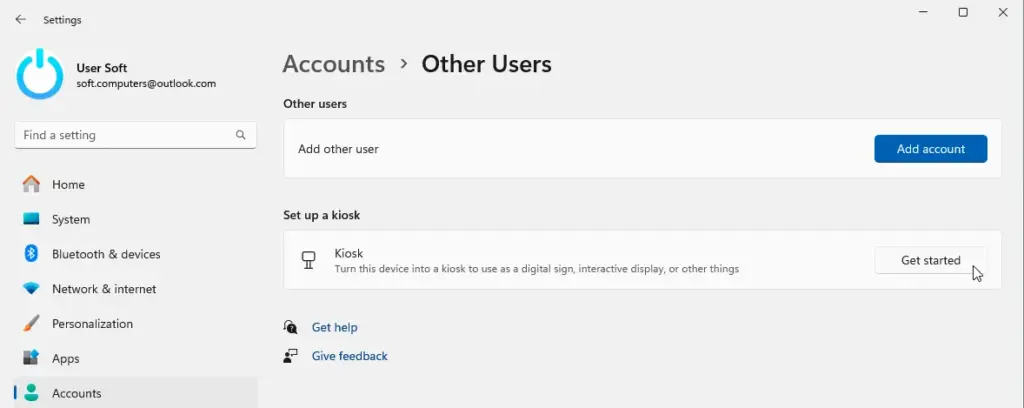Click the Give feedback person icon
Screen dimensions: 1024x408
(291, 356)
